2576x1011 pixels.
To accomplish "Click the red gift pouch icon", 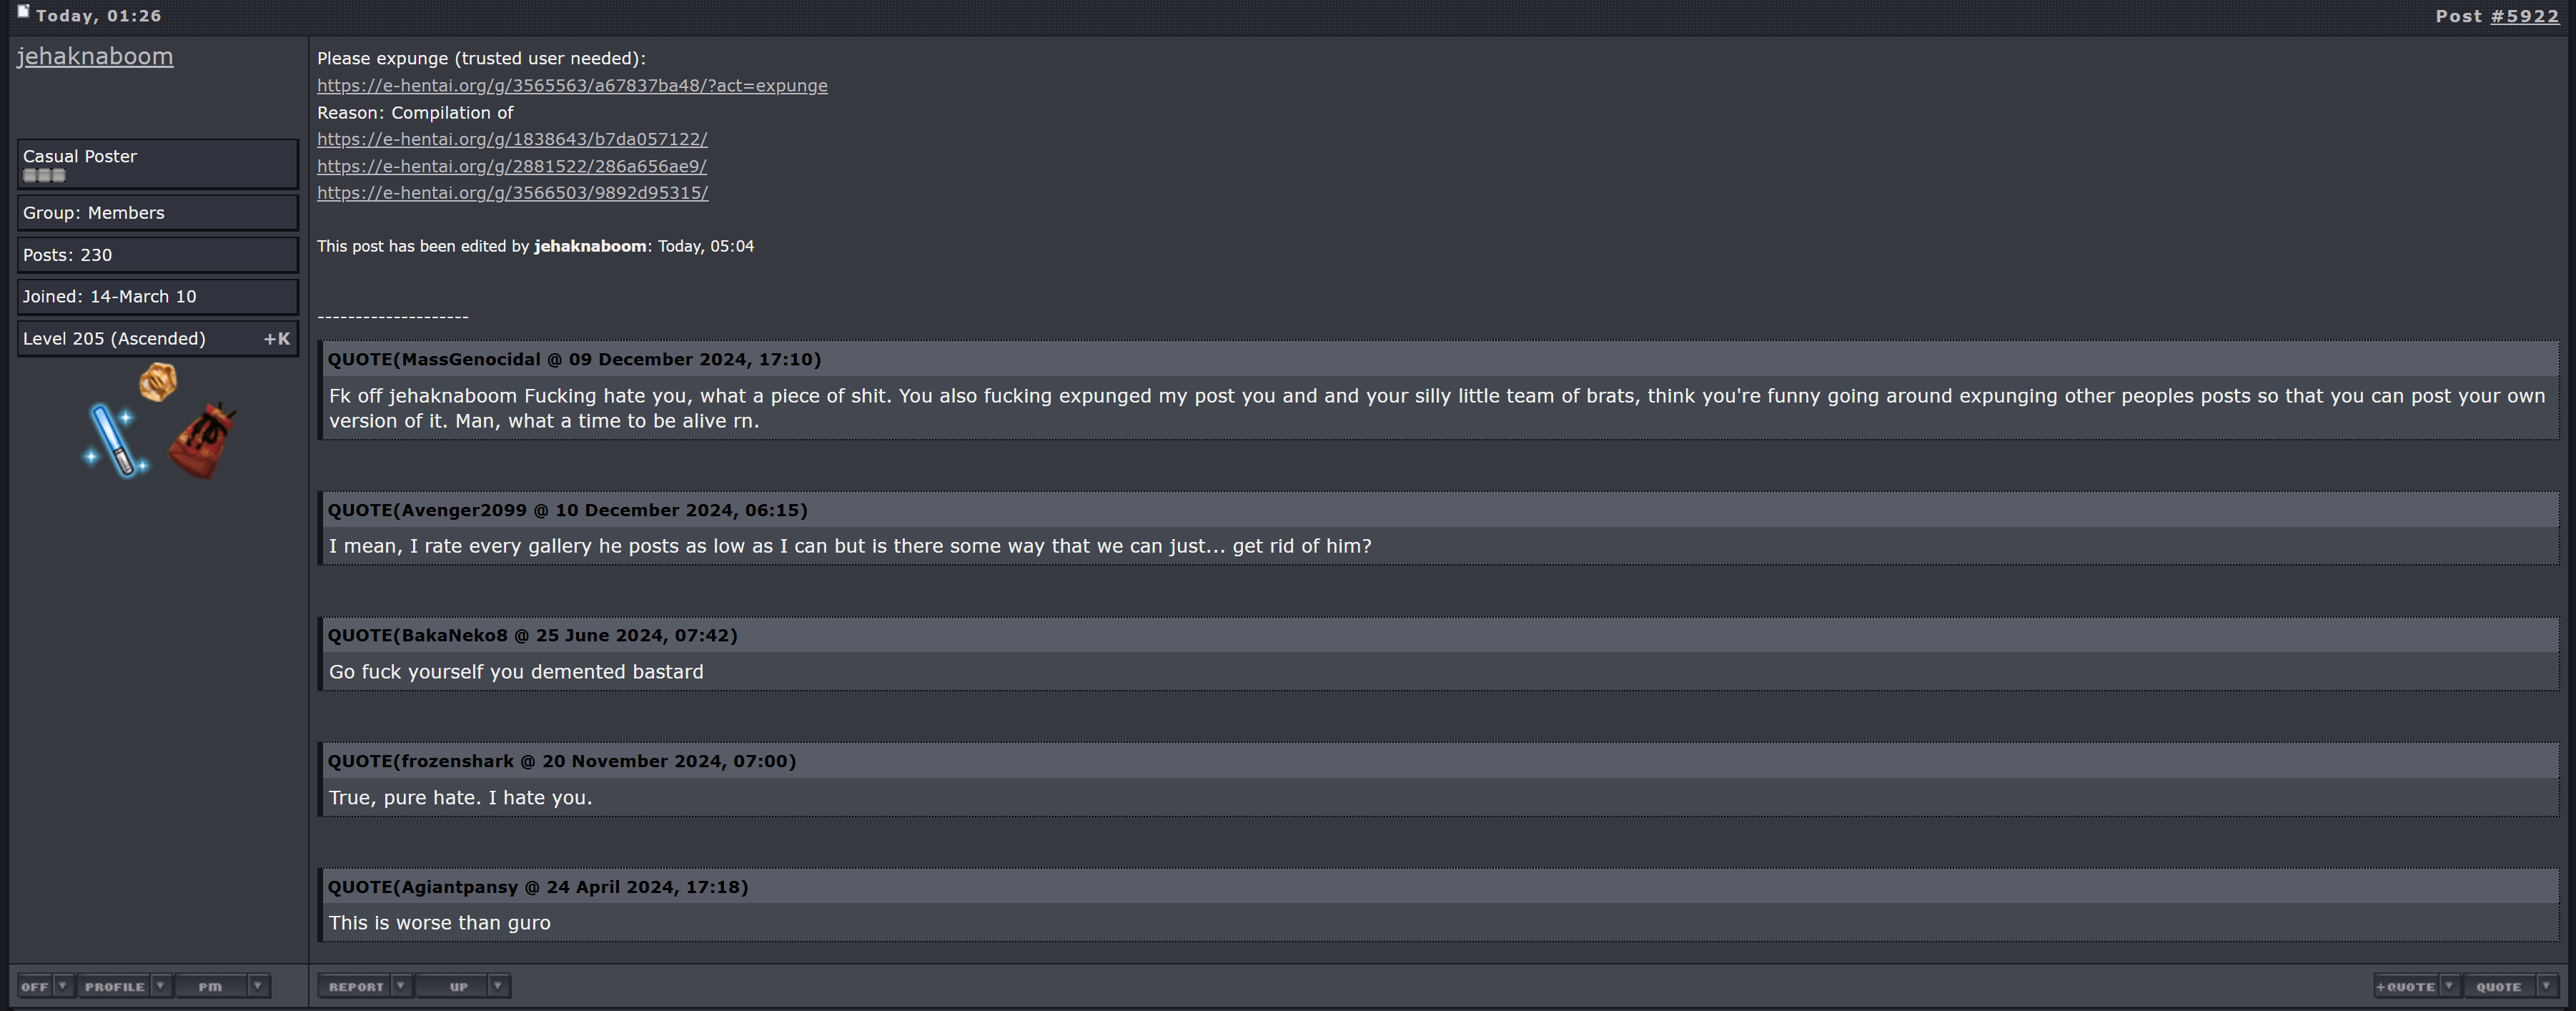I will tap(203, 440).
